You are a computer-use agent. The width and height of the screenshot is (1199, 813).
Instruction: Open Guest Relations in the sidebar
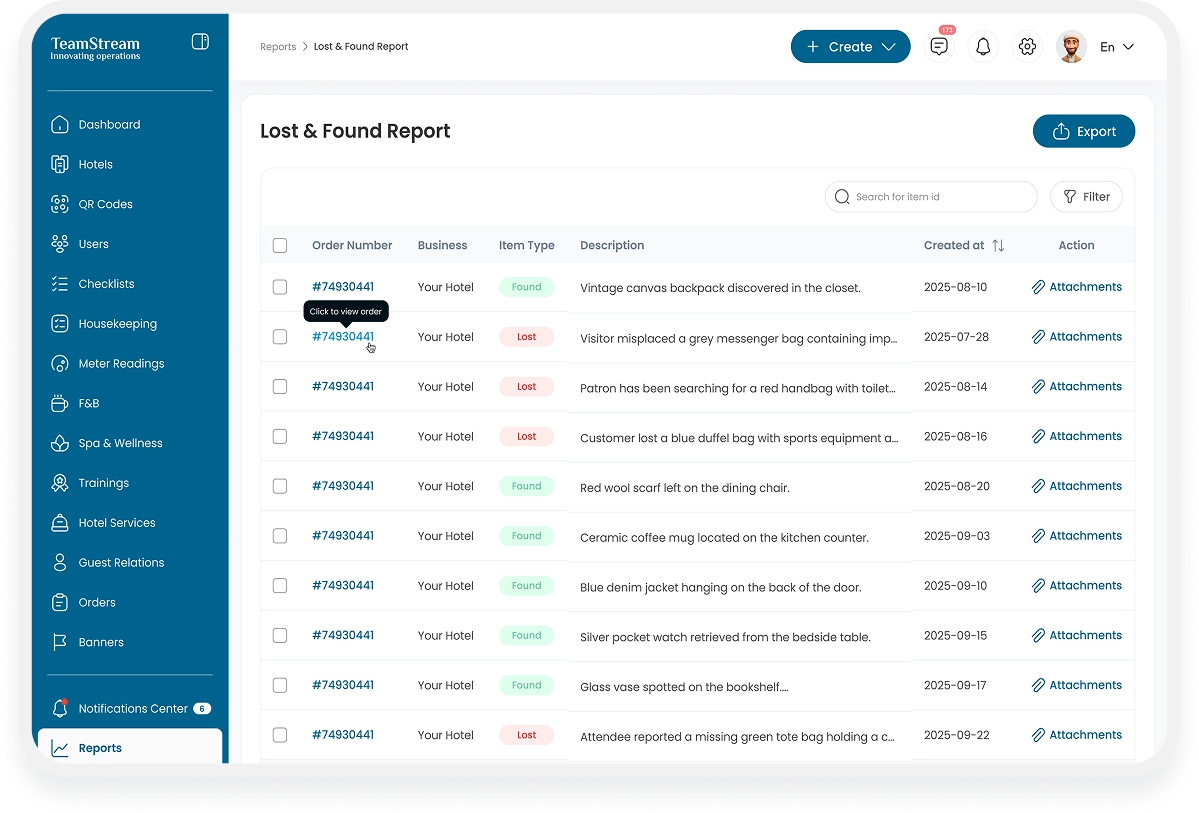pyautogui.click(x=121, y=563)
